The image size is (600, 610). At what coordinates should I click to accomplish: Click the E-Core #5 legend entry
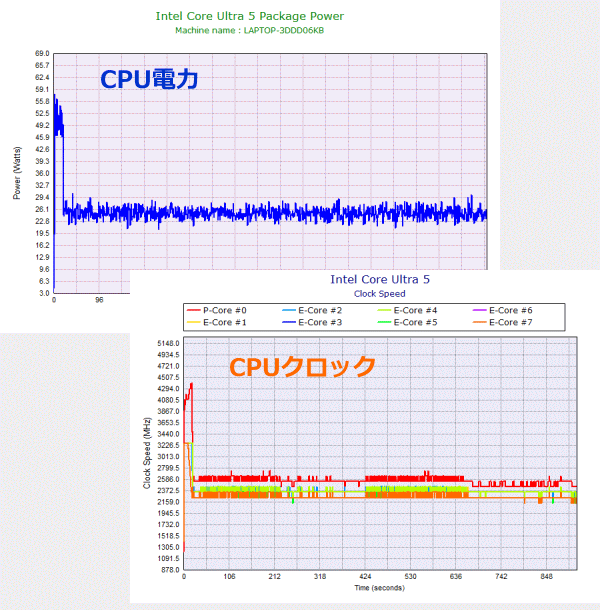[407, 322]
